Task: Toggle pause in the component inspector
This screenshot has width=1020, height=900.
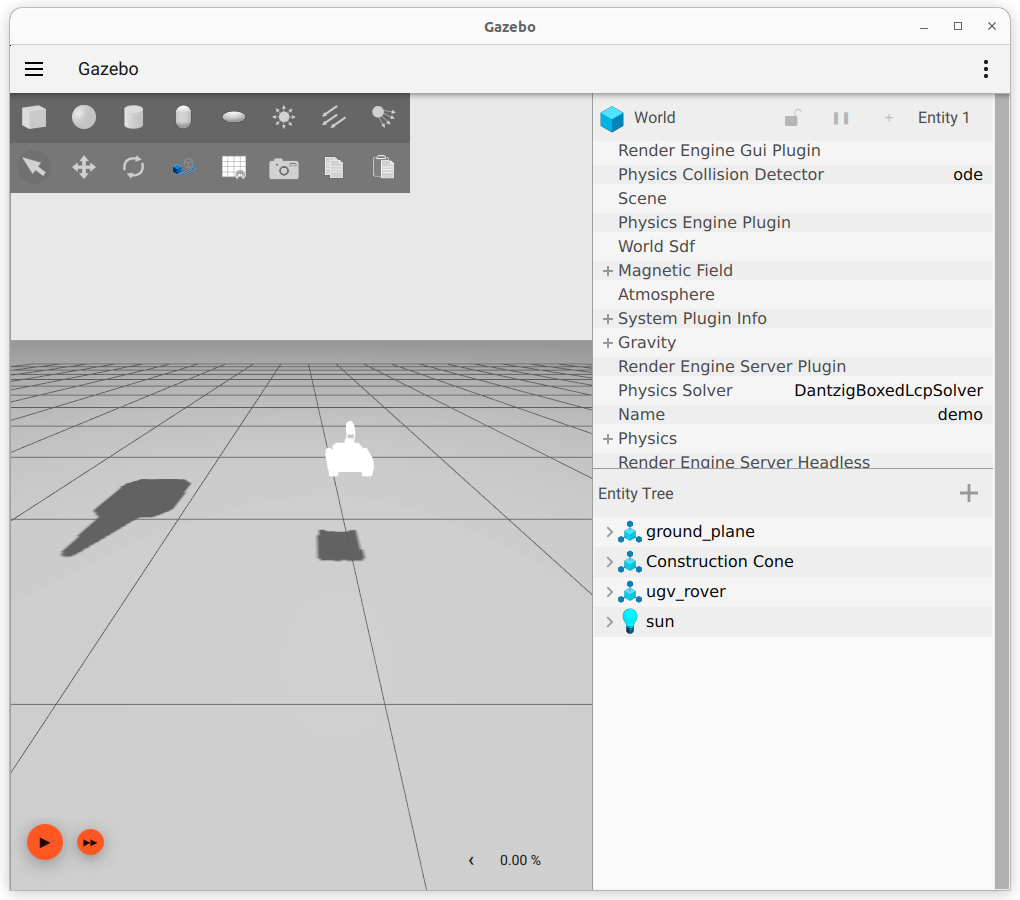Action: coord(841,118)
